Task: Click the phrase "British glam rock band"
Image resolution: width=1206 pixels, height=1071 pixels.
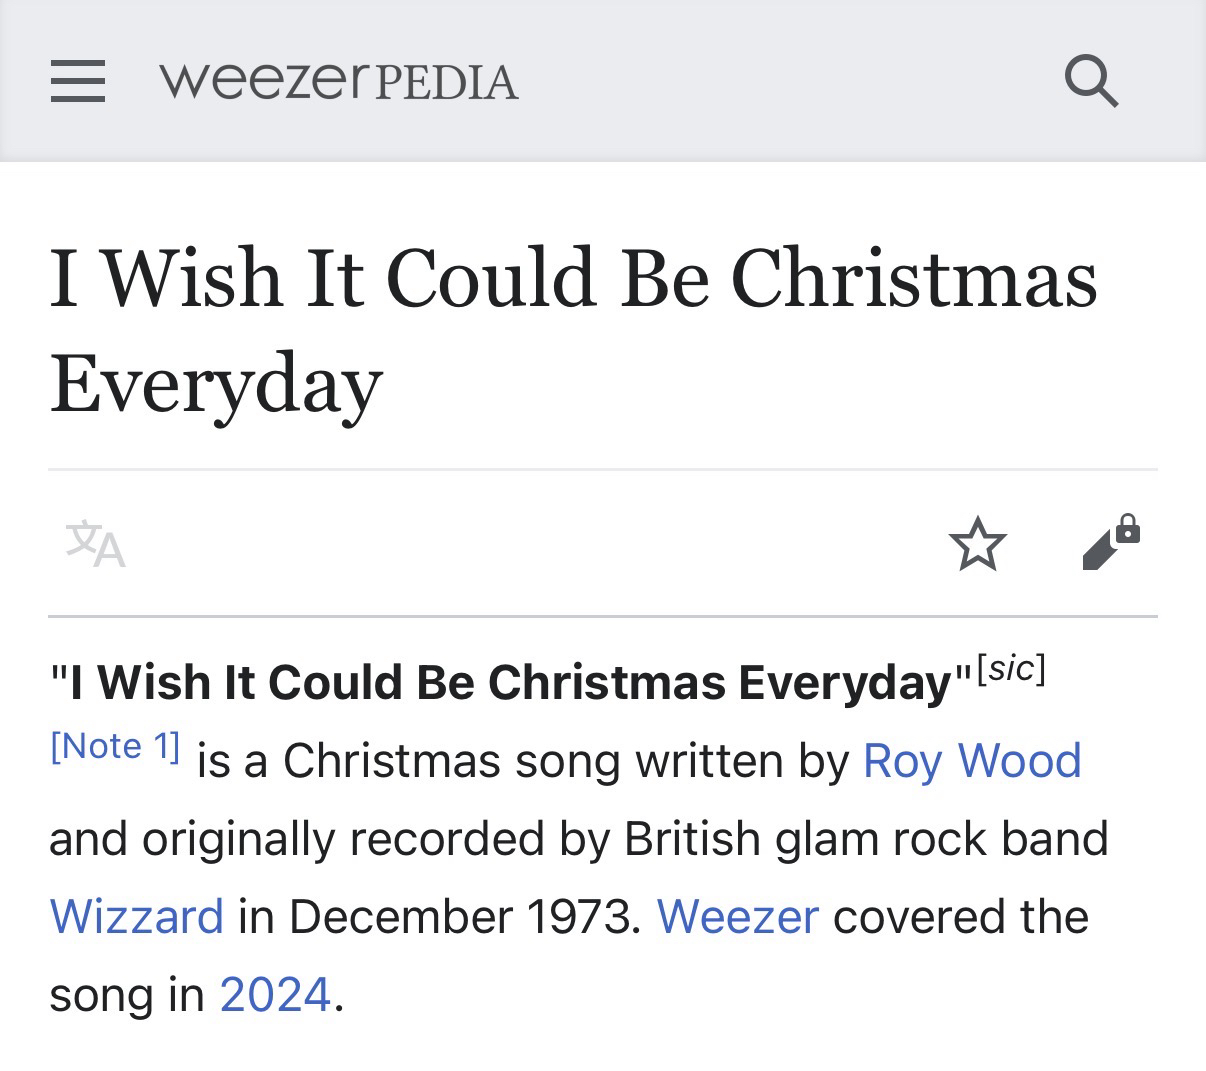Action: click(866, 838)
